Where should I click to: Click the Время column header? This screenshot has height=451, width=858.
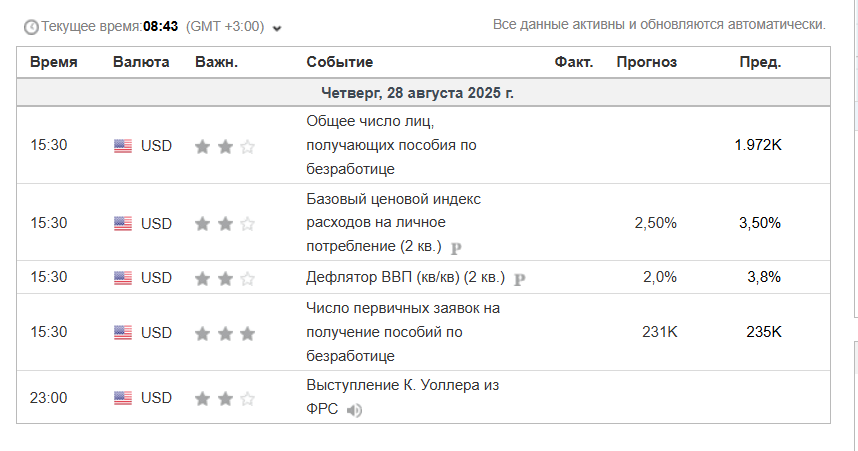pos(54,62)
